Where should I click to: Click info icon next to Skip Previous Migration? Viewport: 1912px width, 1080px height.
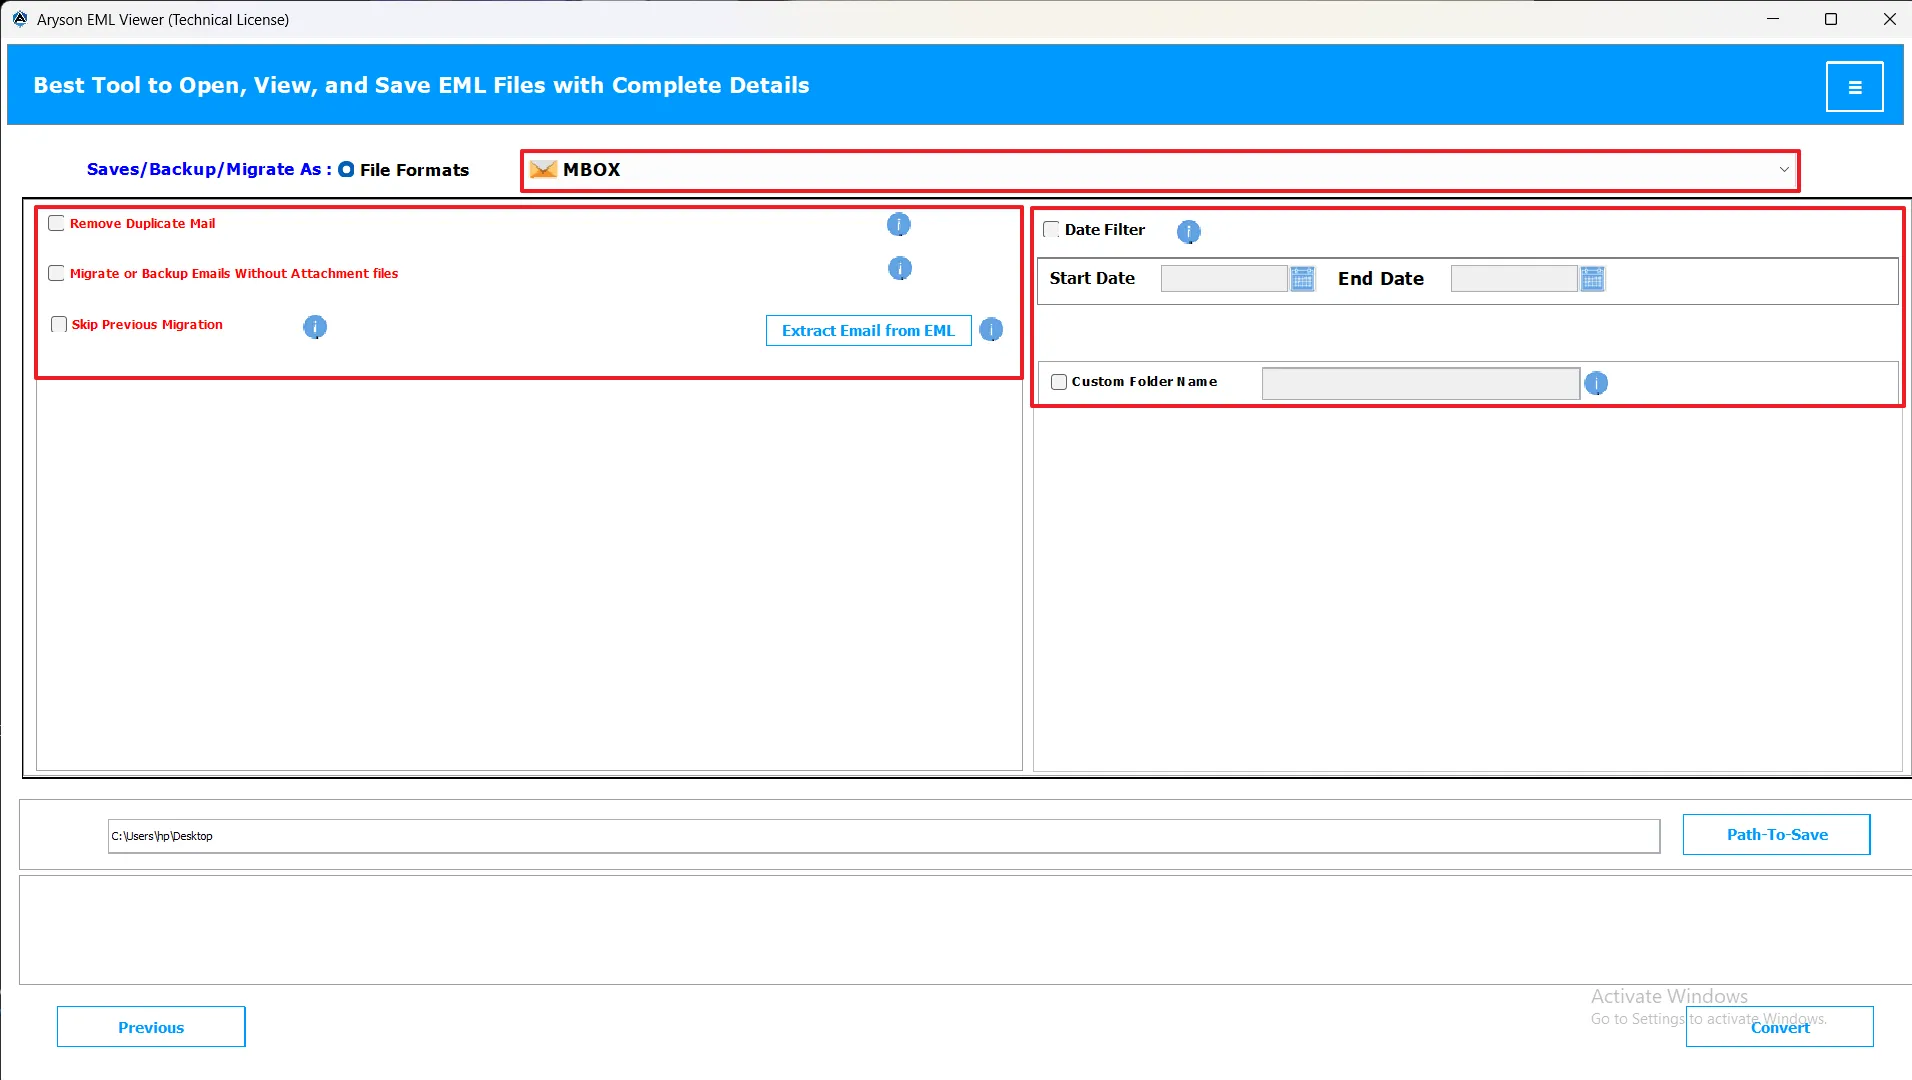314,327
